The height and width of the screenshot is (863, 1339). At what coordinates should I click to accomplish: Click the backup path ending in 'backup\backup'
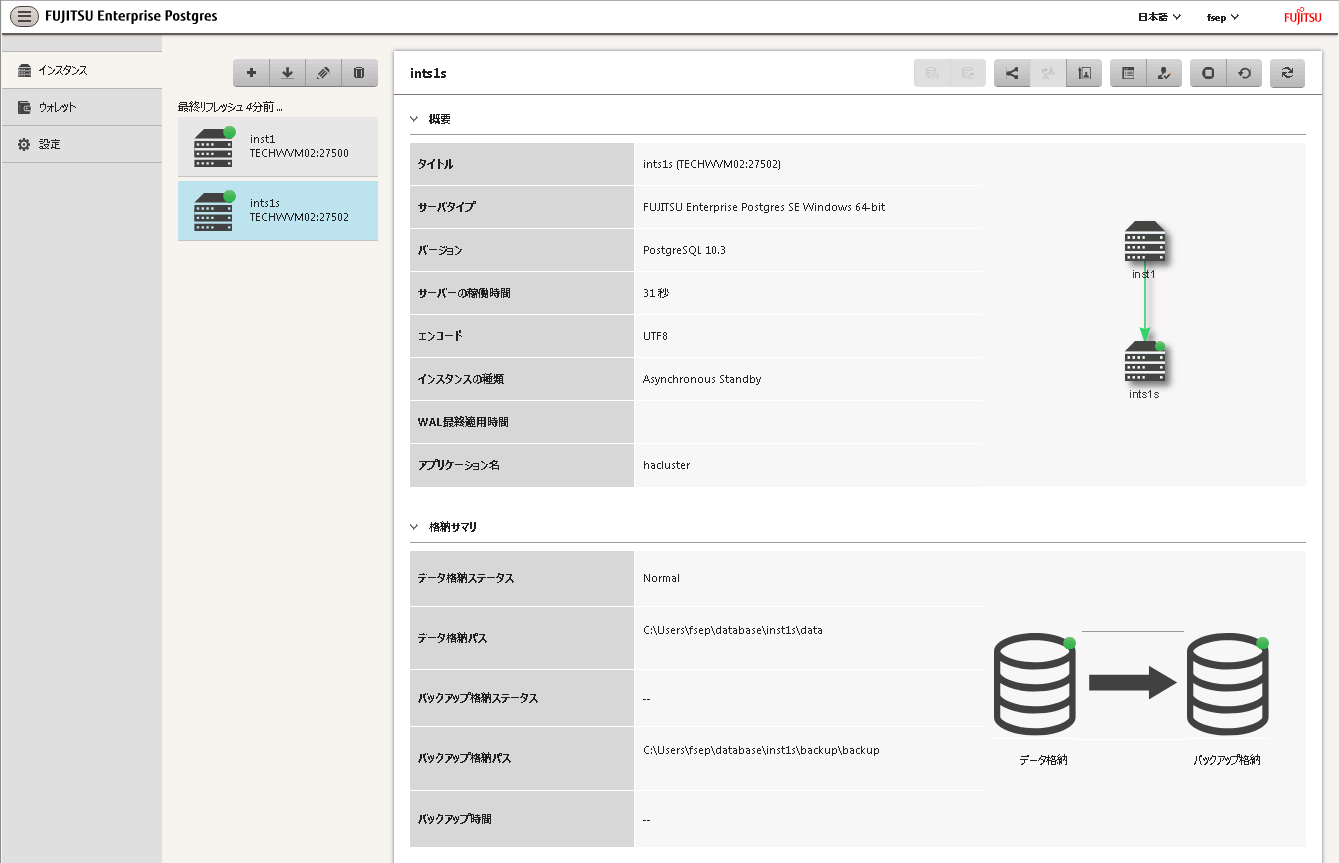pyautogui.click(x=761, y=750)
